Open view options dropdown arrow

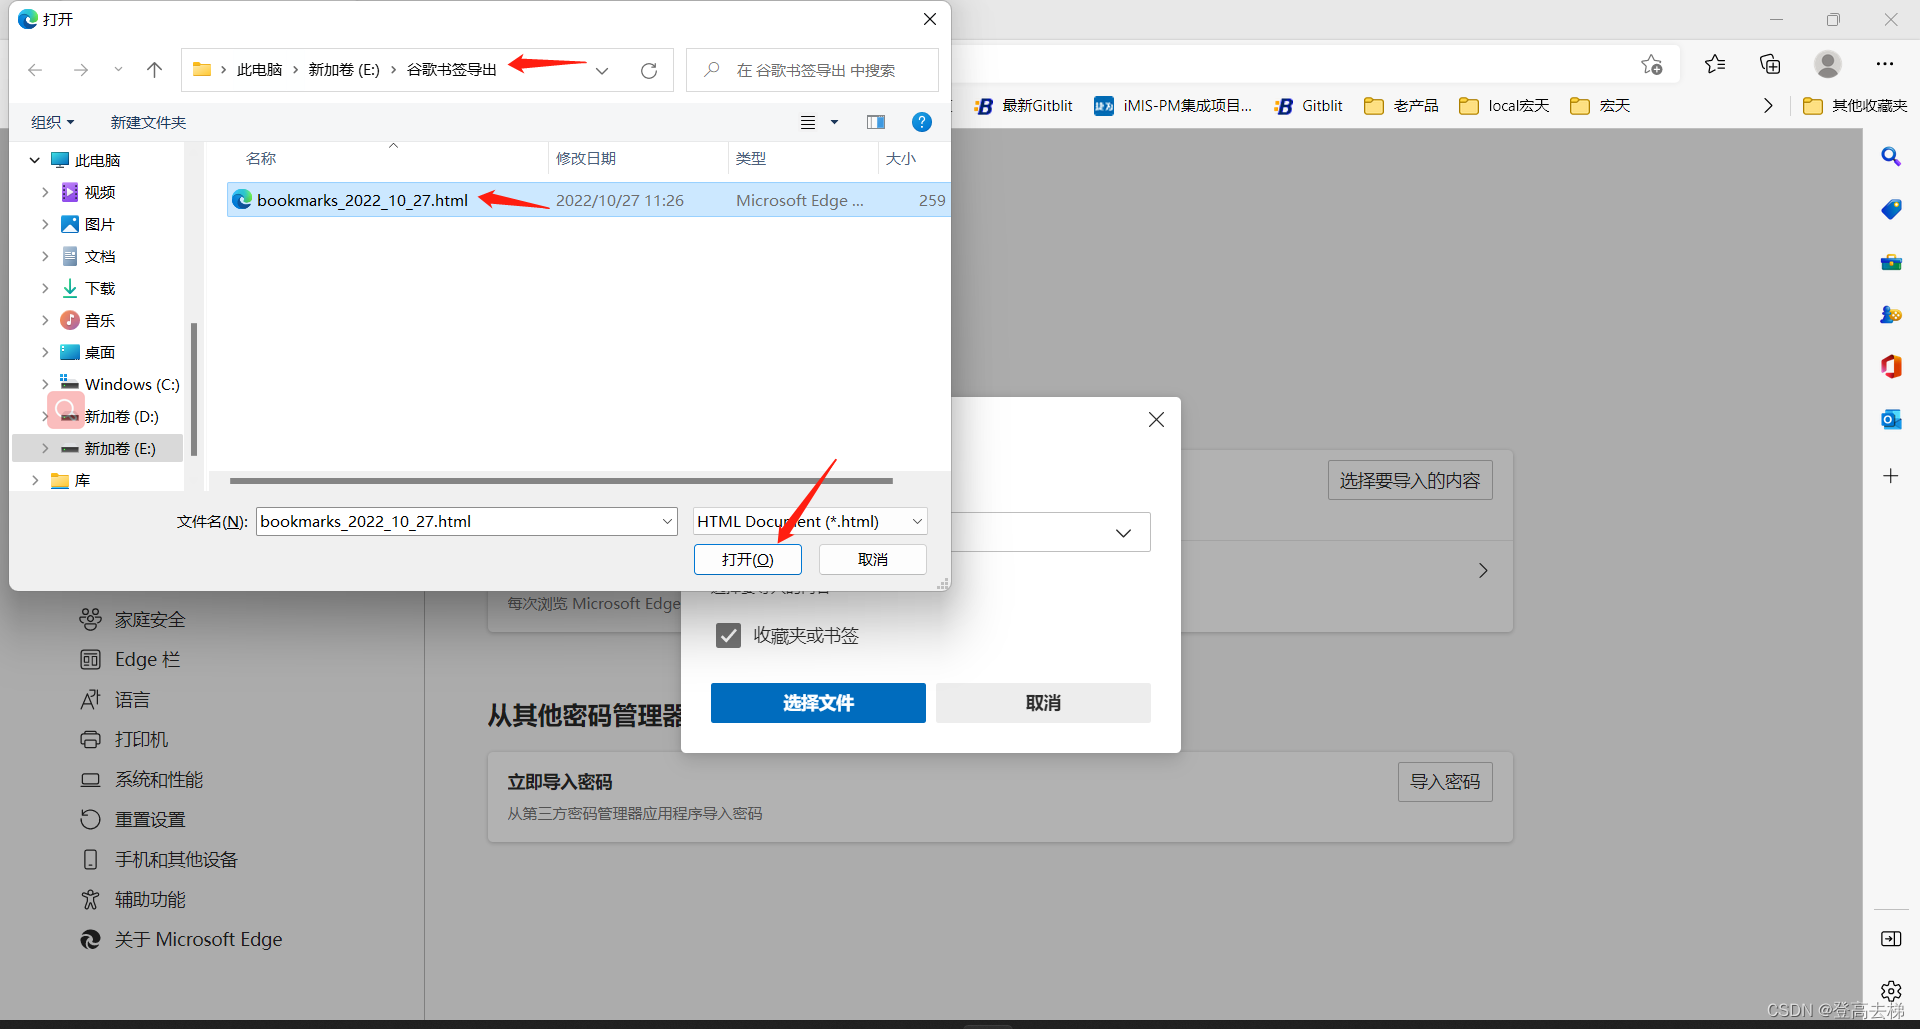[834, 122]
